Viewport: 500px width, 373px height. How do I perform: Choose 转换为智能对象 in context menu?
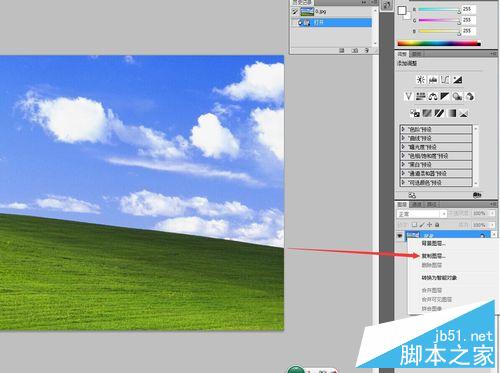point(439,278)
